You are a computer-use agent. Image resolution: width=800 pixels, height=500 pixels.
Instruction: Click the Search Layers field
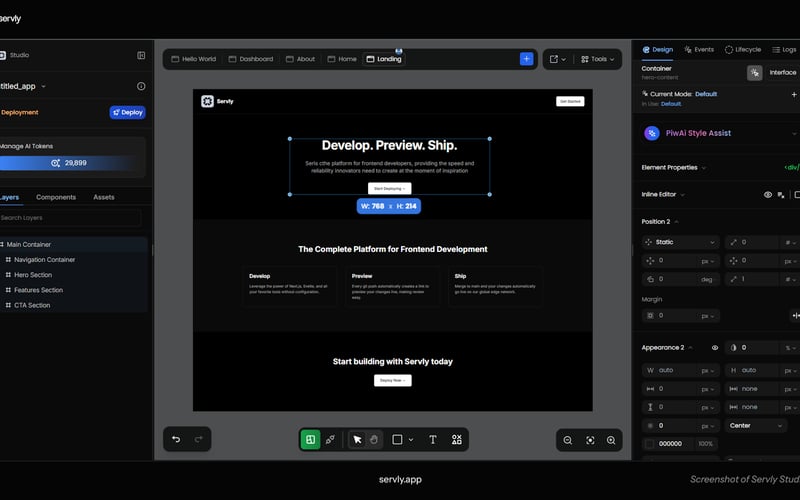point(70,218)
